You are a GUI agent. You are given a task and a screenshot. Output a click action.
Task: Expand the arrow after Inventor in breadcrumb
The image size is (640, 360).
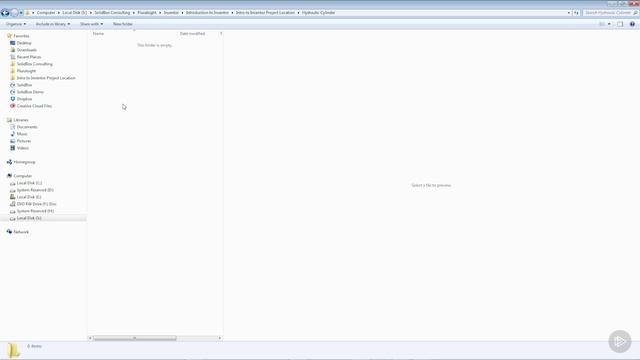point(182,13)
